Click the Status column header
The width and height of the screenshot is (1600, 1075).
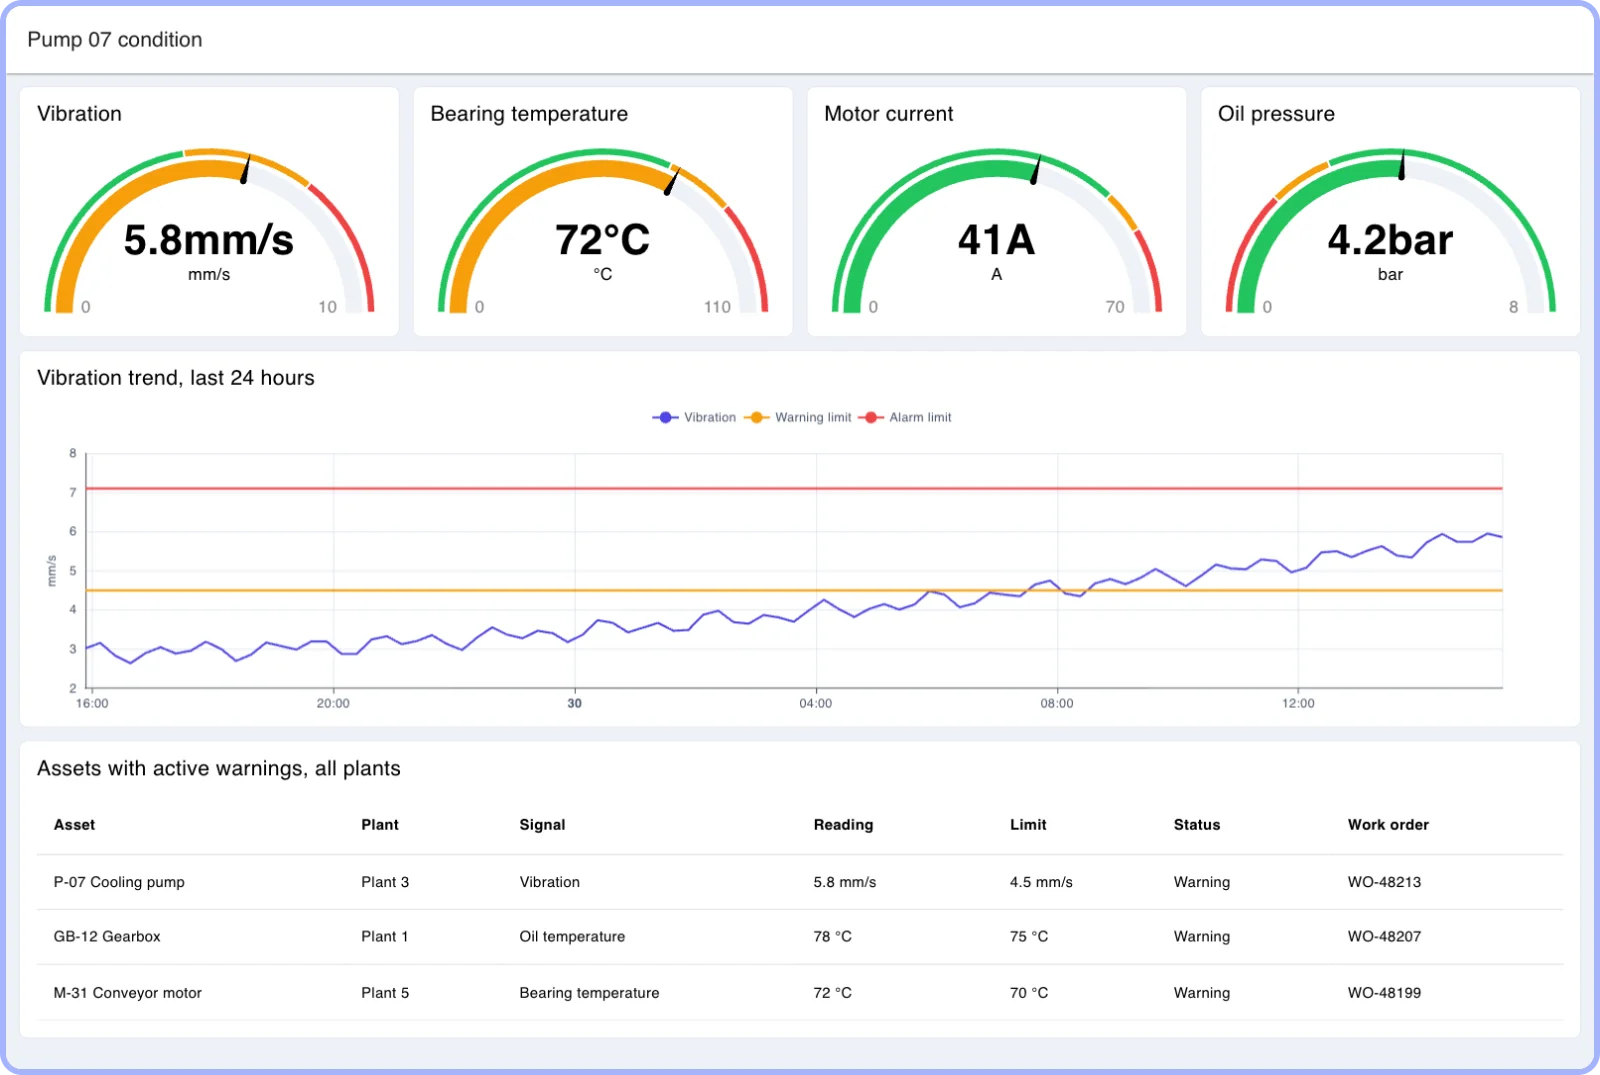pyautogui.click(x=1197, y=825)
